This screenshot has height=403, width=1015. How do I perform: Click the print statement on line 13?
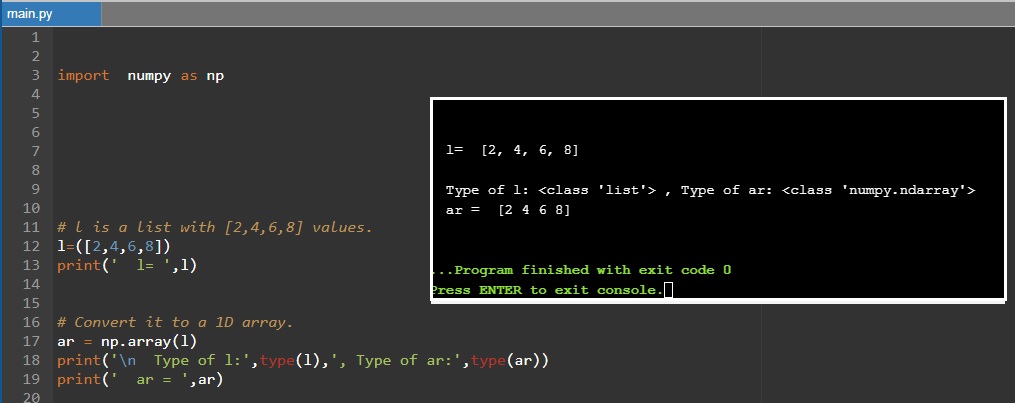coord(127,265)
